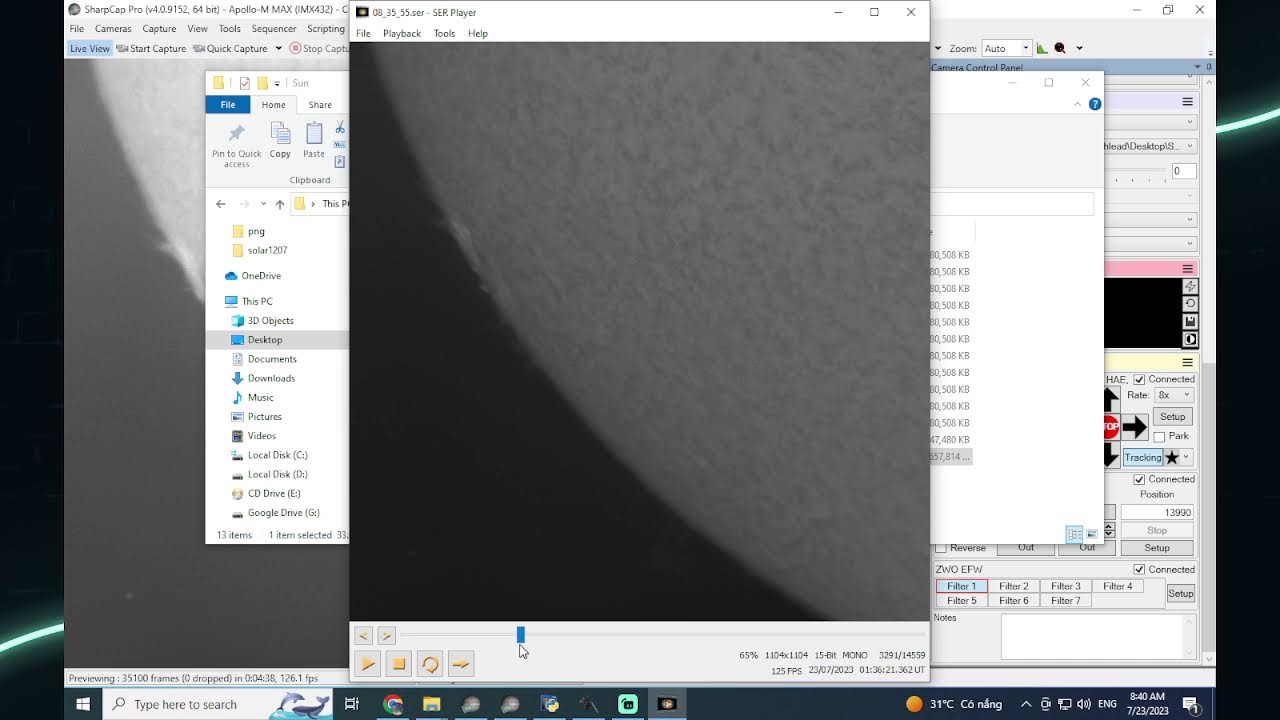The image size is (1280, 720).
Task: Open Tools menu in SER Player
Action: [444, 33]
